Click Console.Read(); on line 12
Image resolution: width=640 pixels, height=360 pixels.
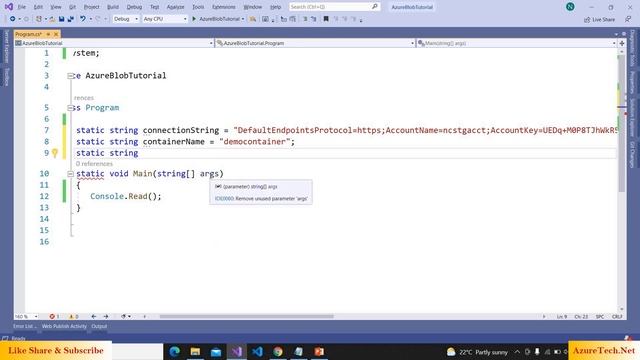click(126, 196)
